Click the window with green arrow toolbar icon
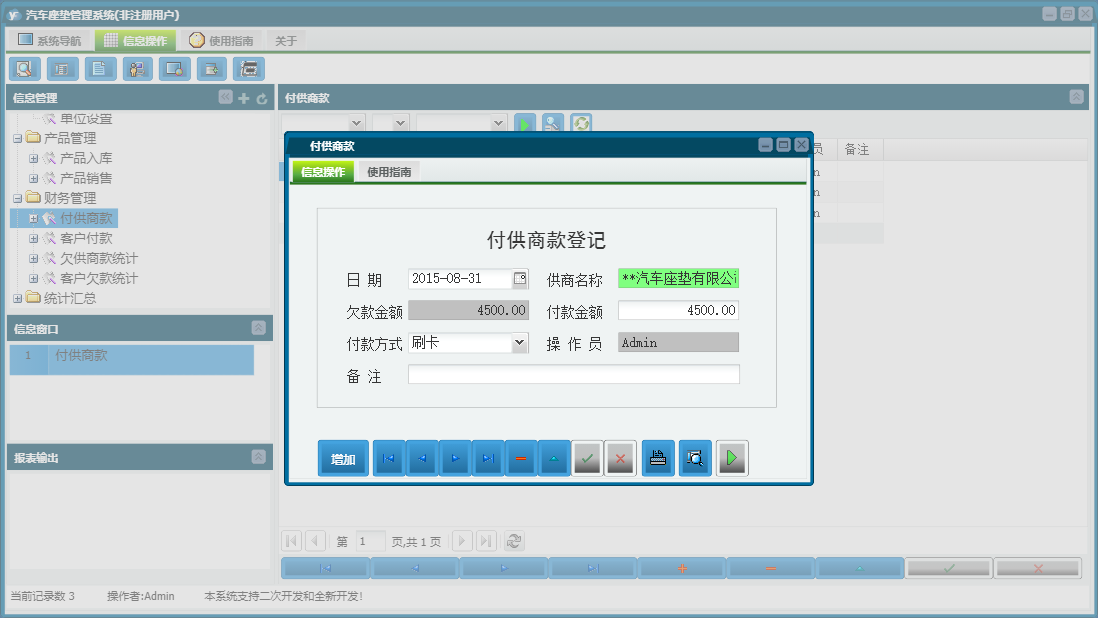Screen dimensions: 1098x618 211,69
